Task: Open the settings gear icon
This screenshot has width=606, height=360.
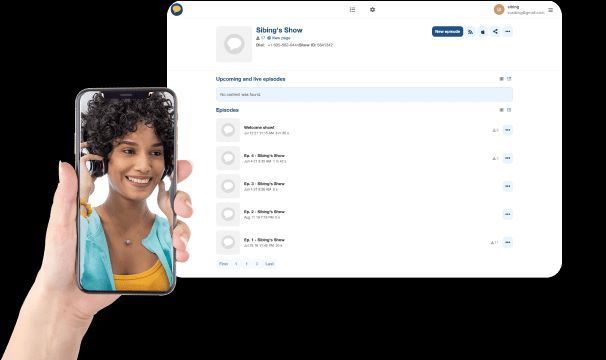Action: click(x=372, y=9)
